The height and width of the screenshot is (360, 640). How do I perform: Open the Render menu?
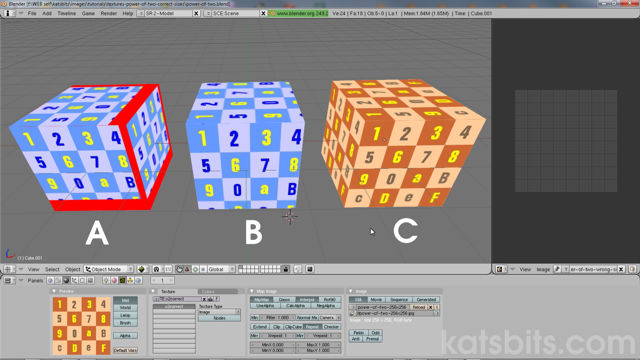pyautogui.click(x=109, y=13)
